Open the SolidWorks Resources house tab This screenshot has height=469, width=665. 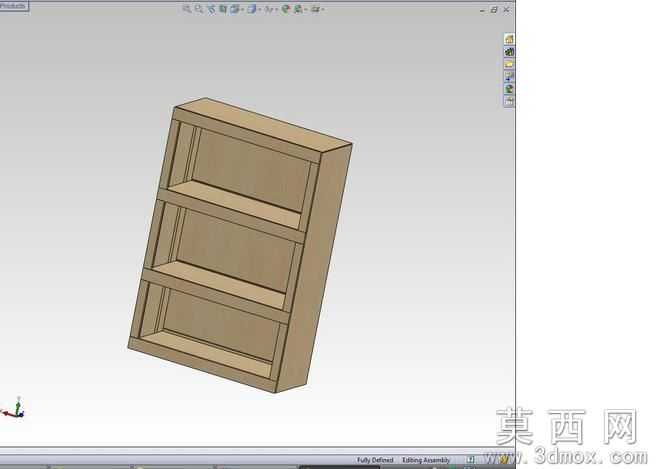click(509, 39)
